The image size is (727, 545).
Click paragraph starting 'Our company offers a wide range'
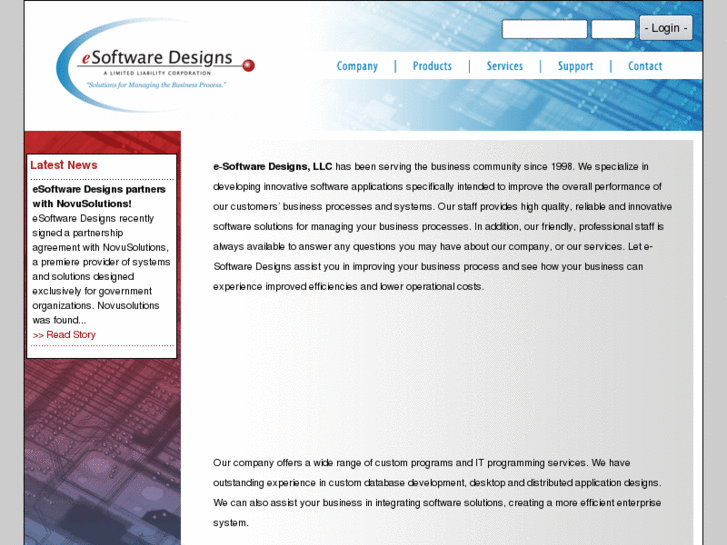tap(437, 493)
